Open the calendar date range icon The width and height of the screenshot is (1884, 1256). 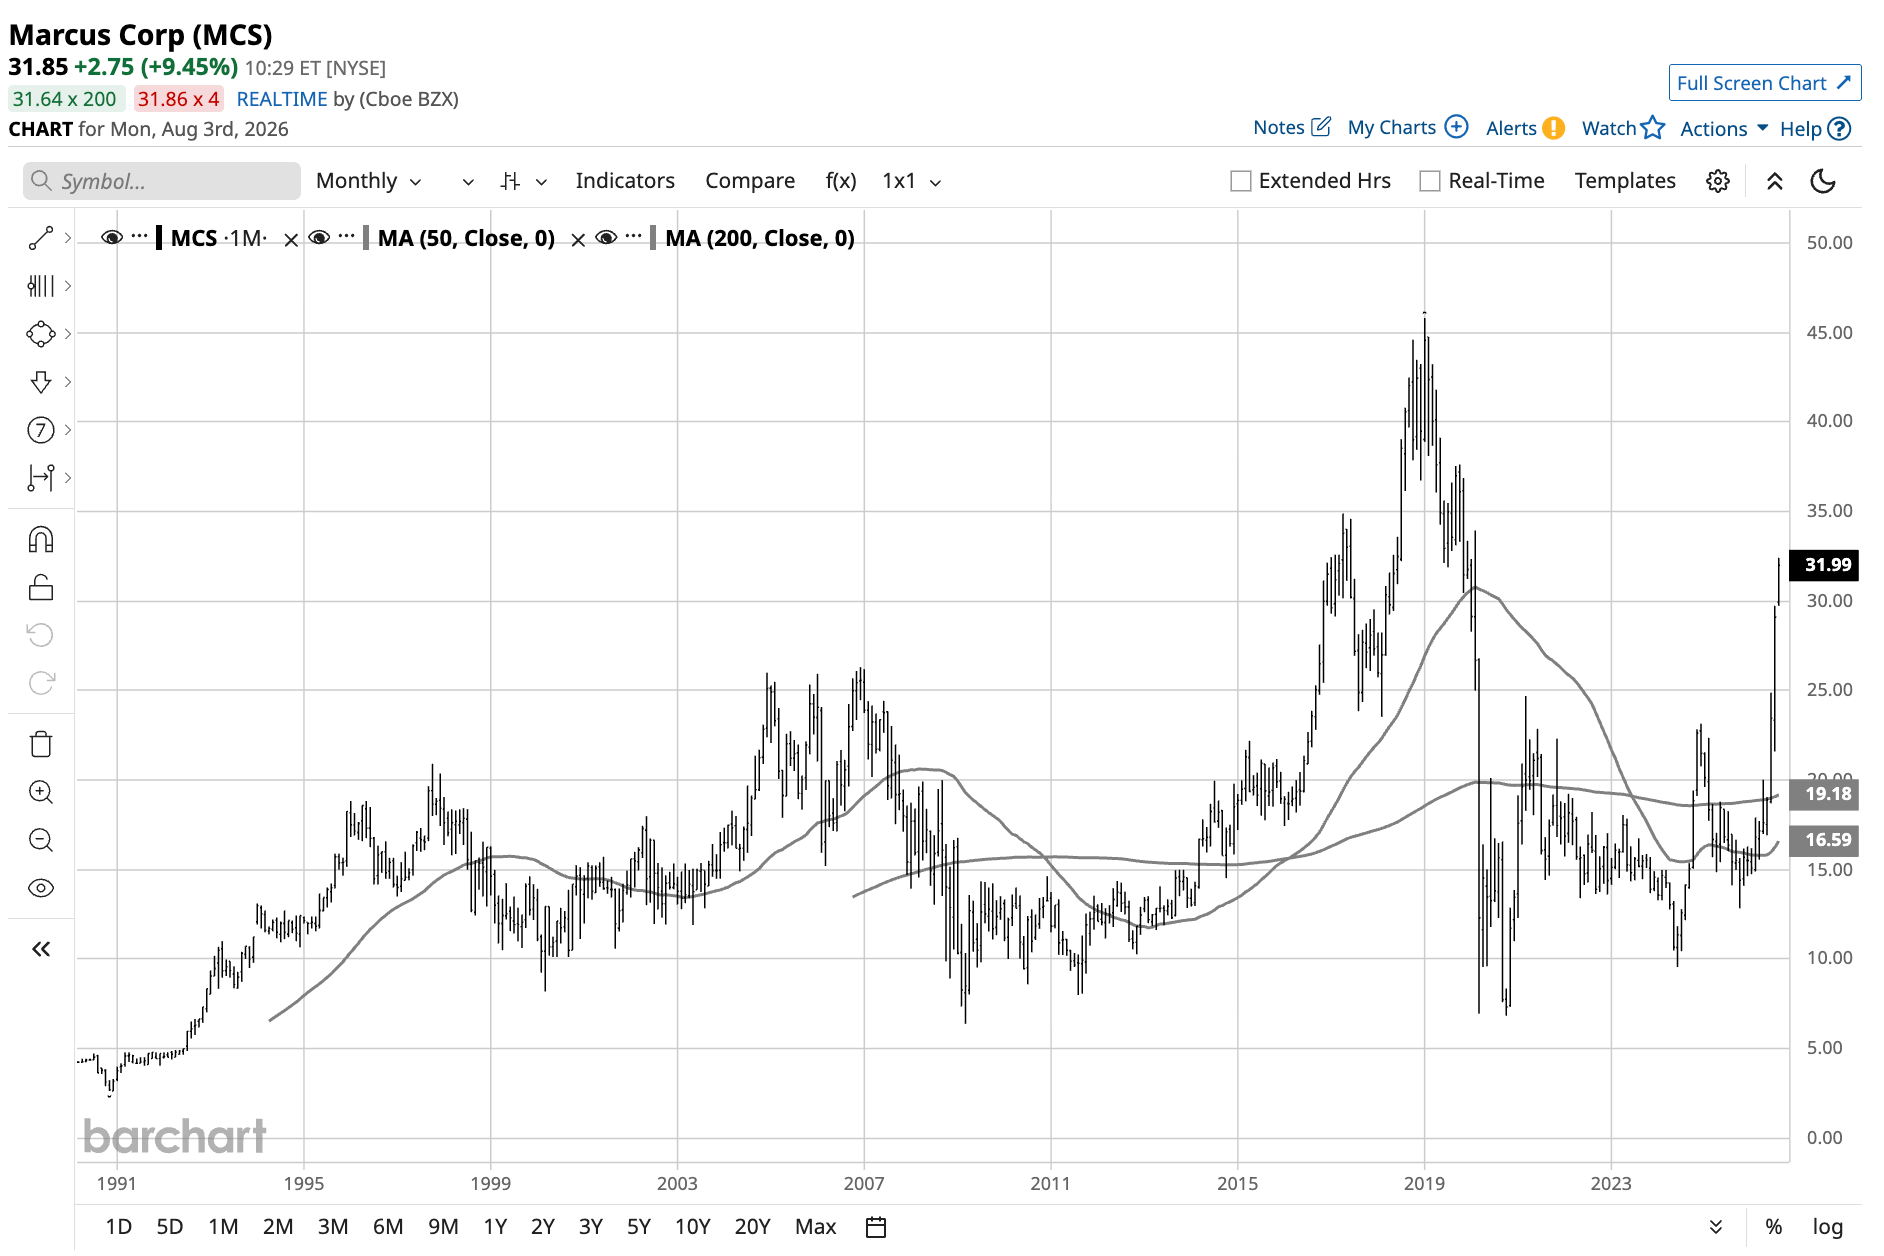[x=876, y=1227]
